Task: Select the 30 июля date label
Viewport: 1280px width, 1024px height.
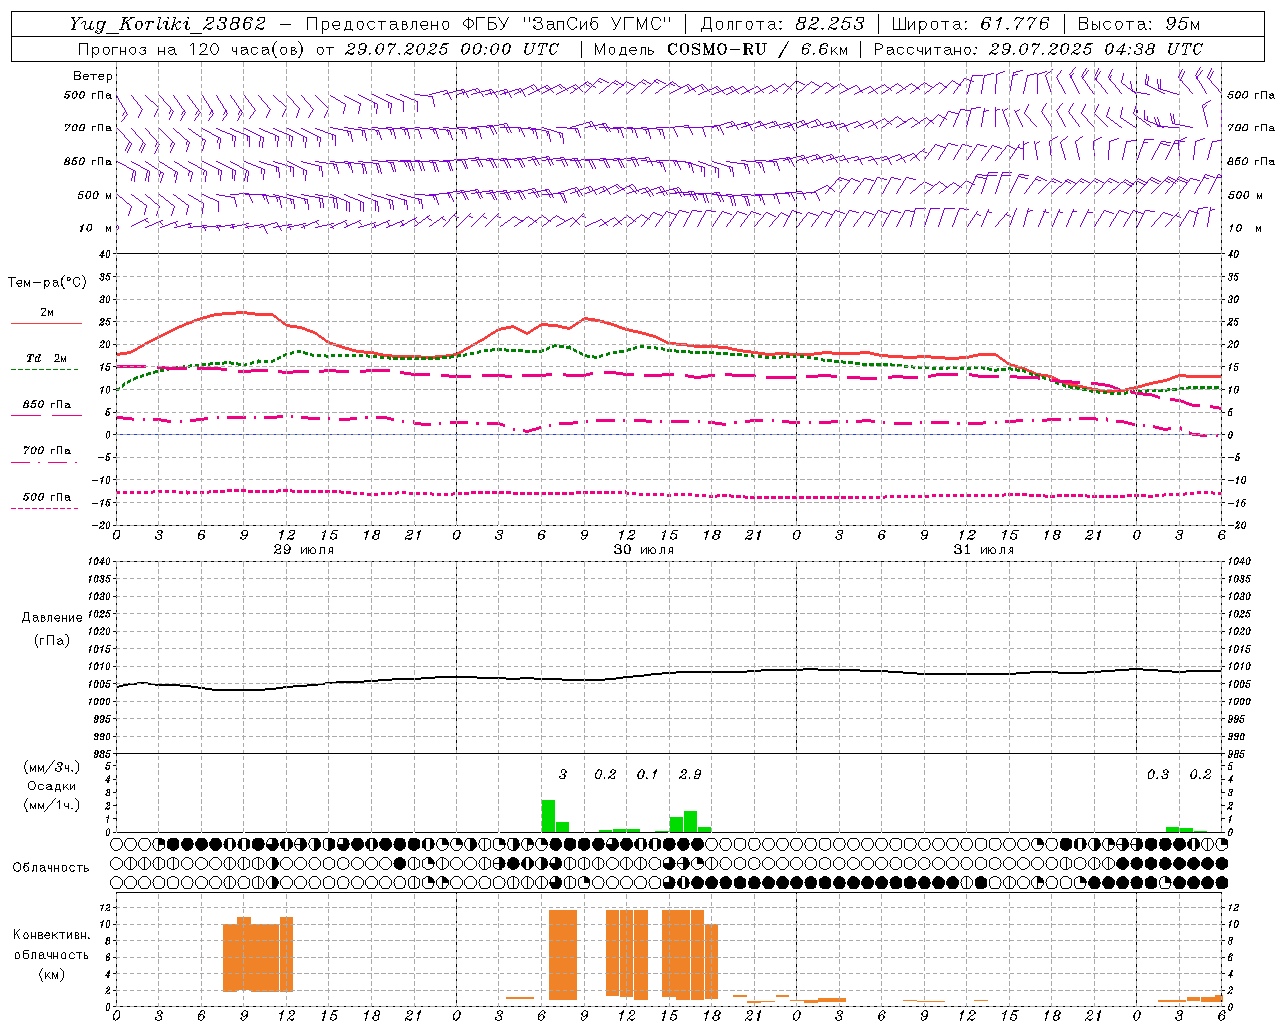Action: pos(644,550)
